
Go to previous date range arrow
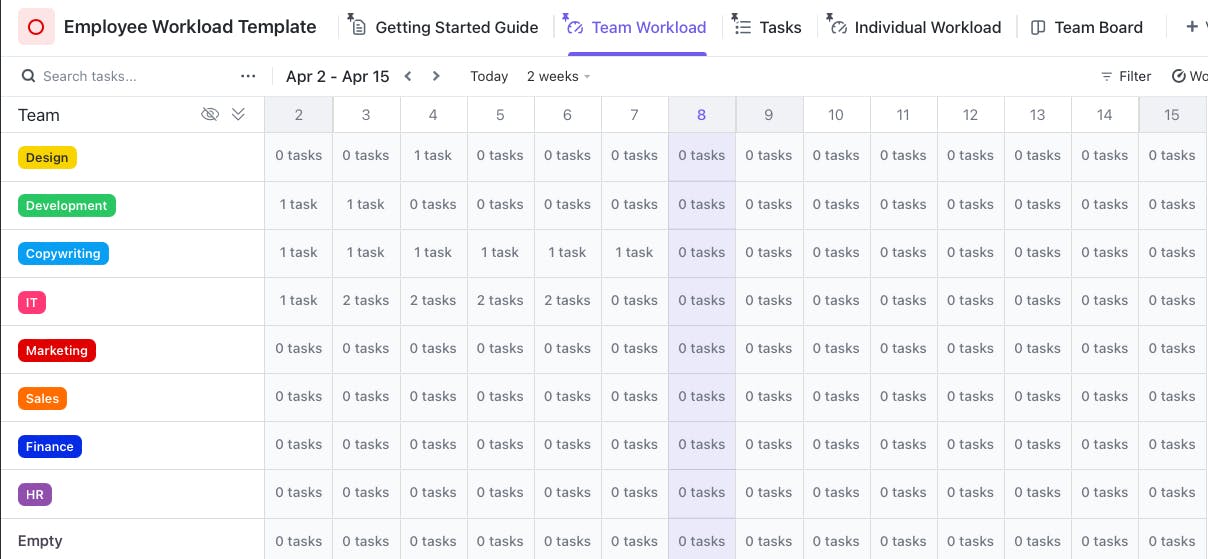408,76
